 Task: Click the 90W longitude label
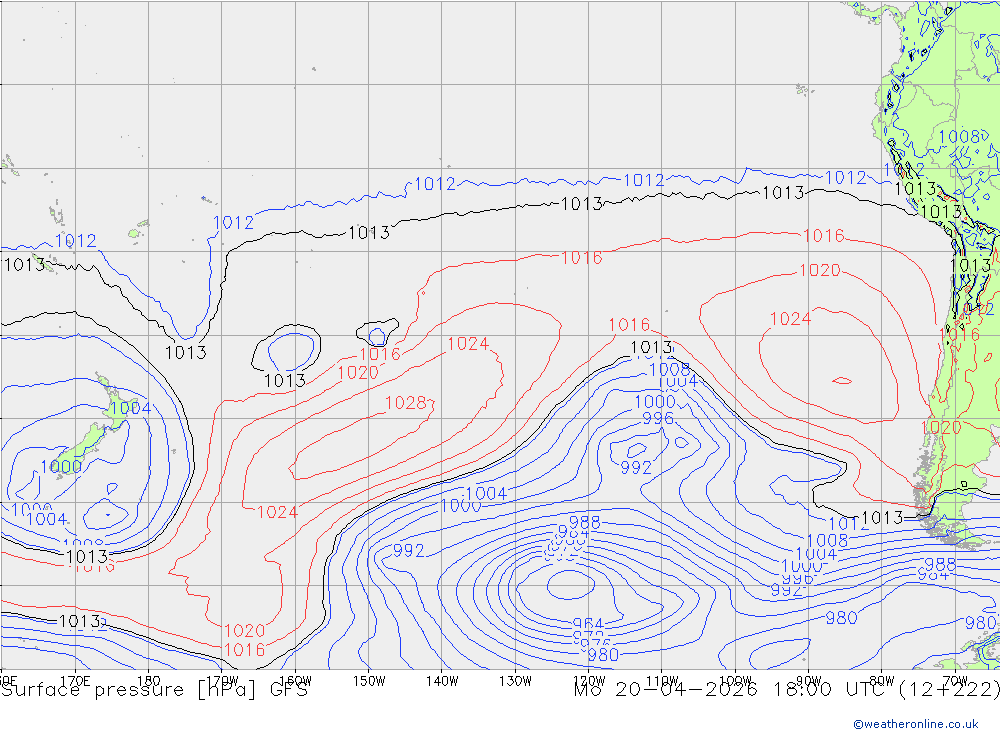pos(809,681)
